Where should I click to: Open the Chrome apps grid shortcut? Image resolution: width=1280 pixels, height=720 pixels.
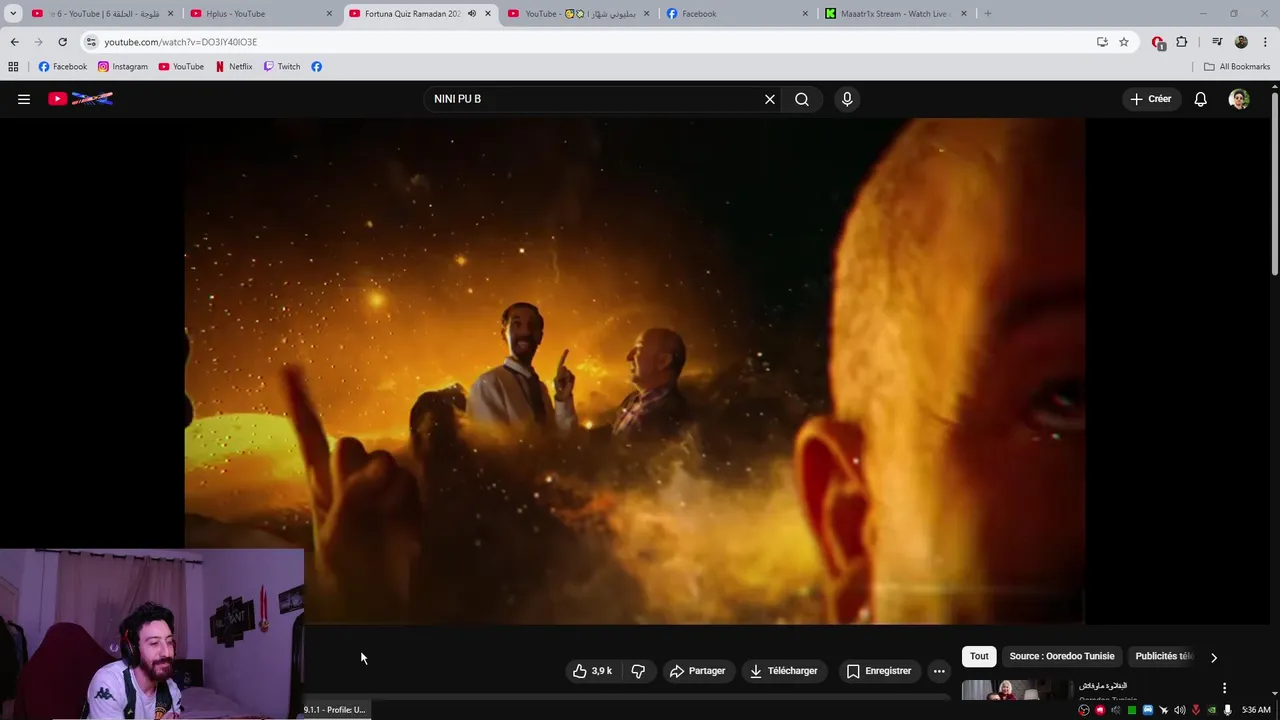13,67
